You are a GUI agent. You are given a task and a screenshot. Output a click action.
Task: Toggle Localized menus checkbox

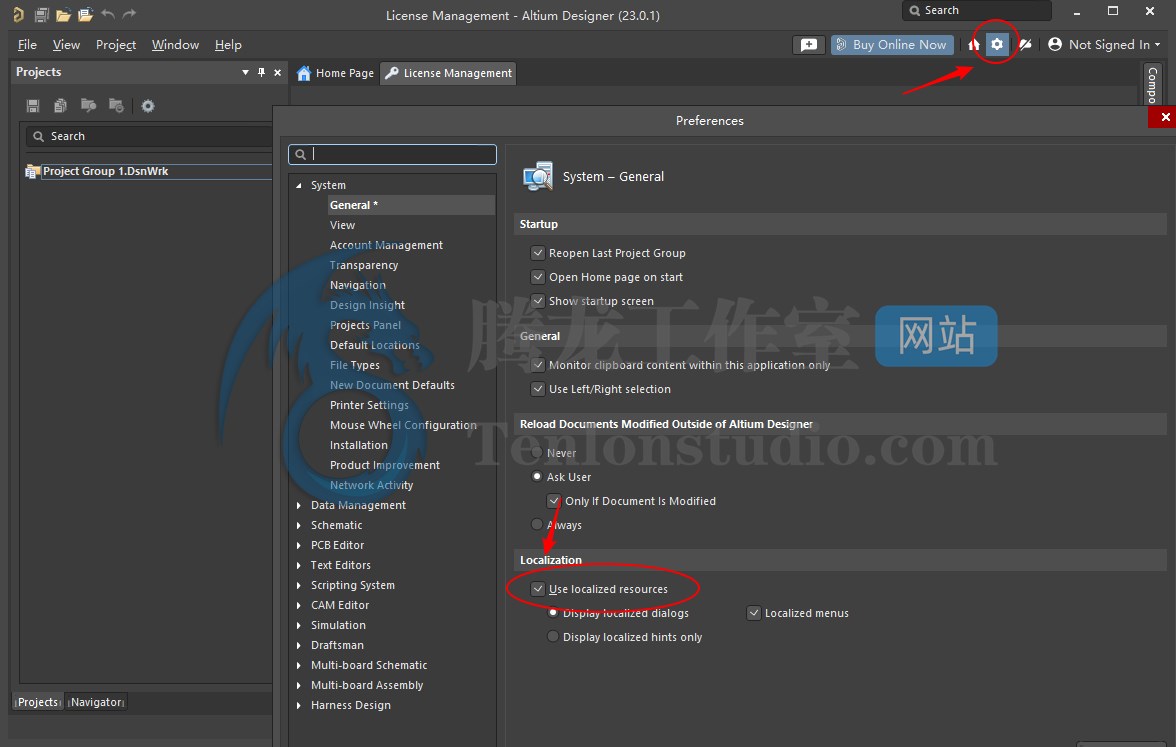[754, 613]
